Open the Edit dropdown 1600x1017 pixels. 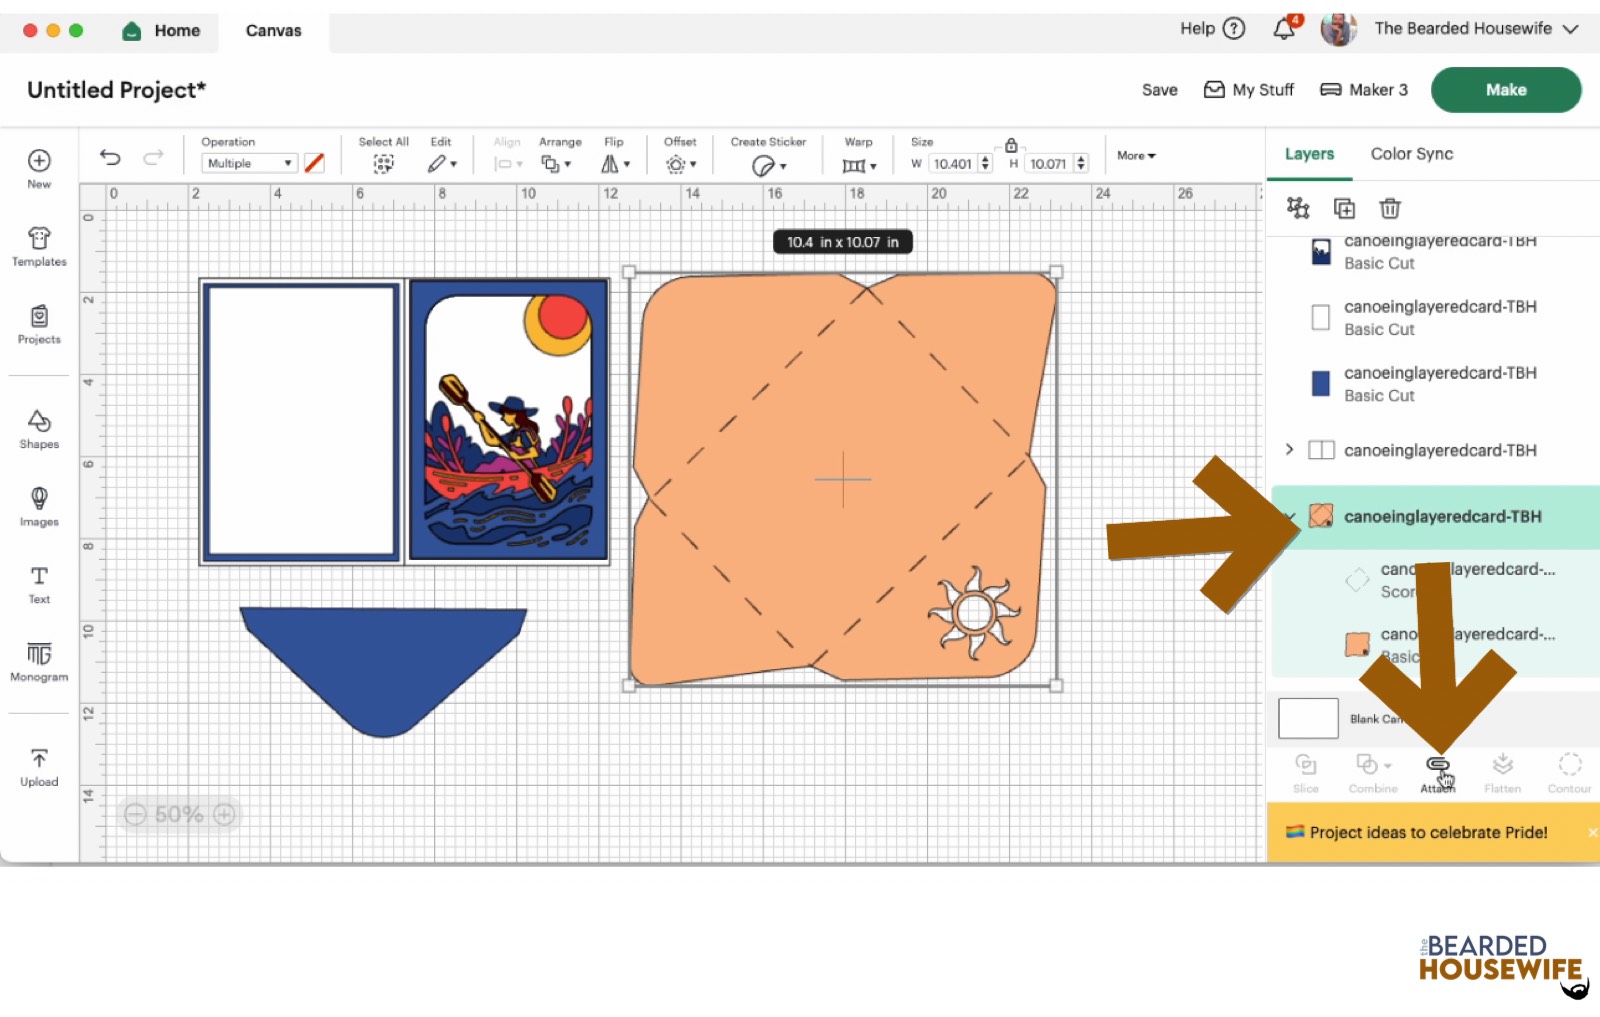click(442, 164)
